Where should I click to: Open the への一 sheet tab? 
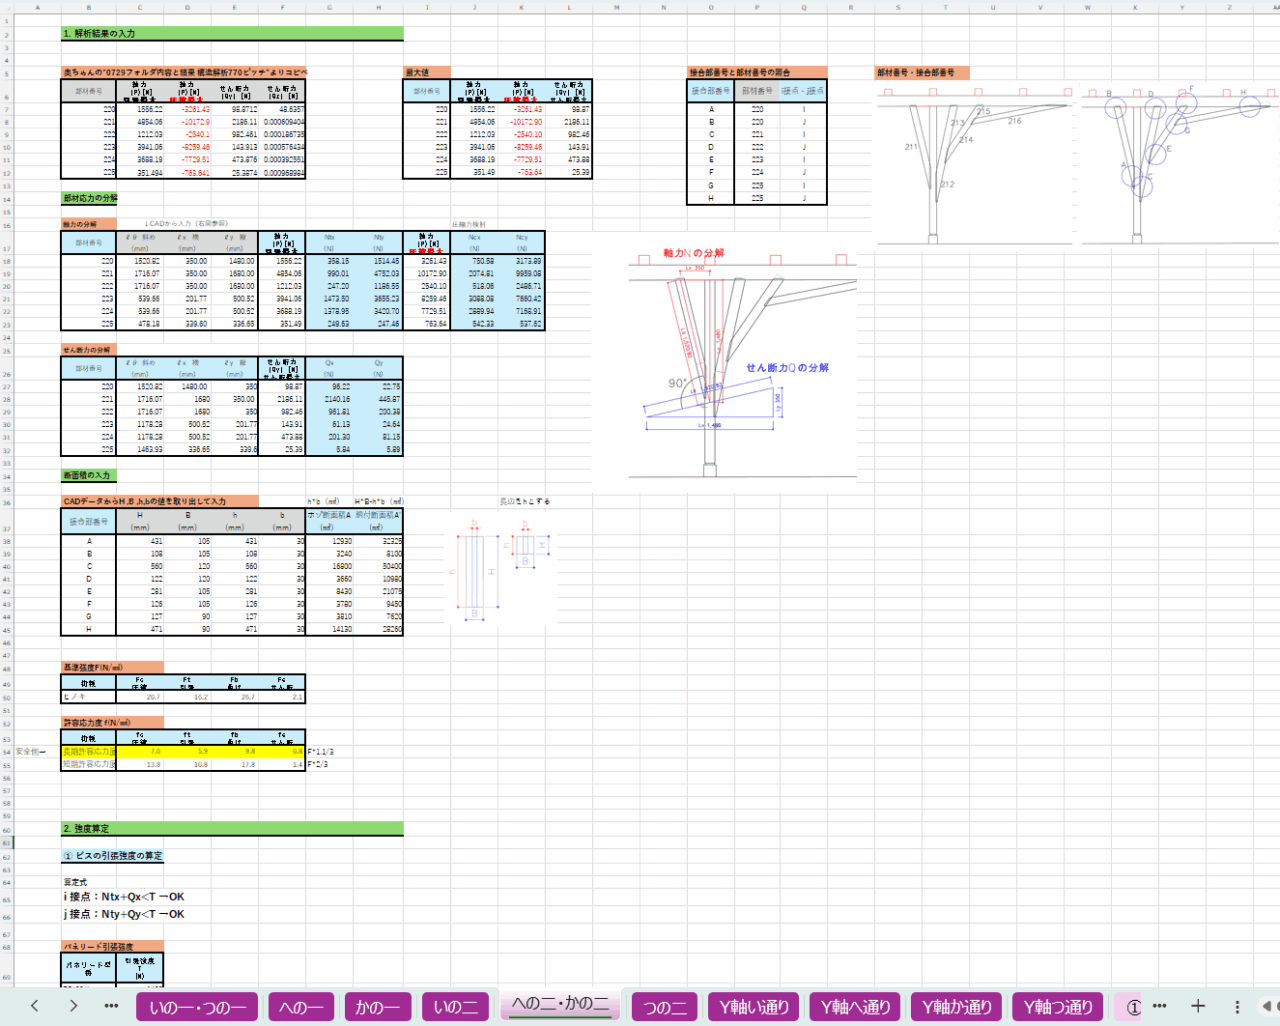pos(301,1007)
